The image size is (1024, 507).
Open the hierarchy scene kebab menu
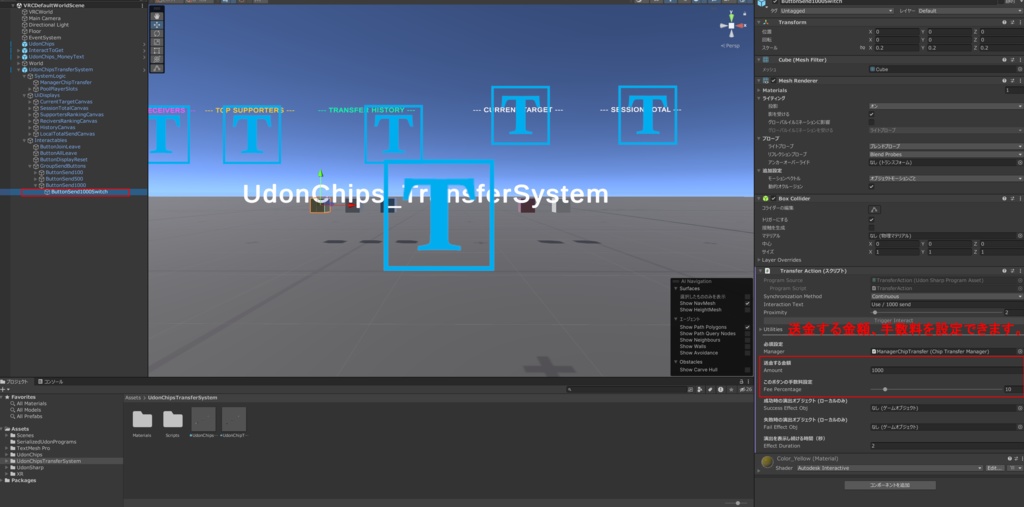(143, 5)
